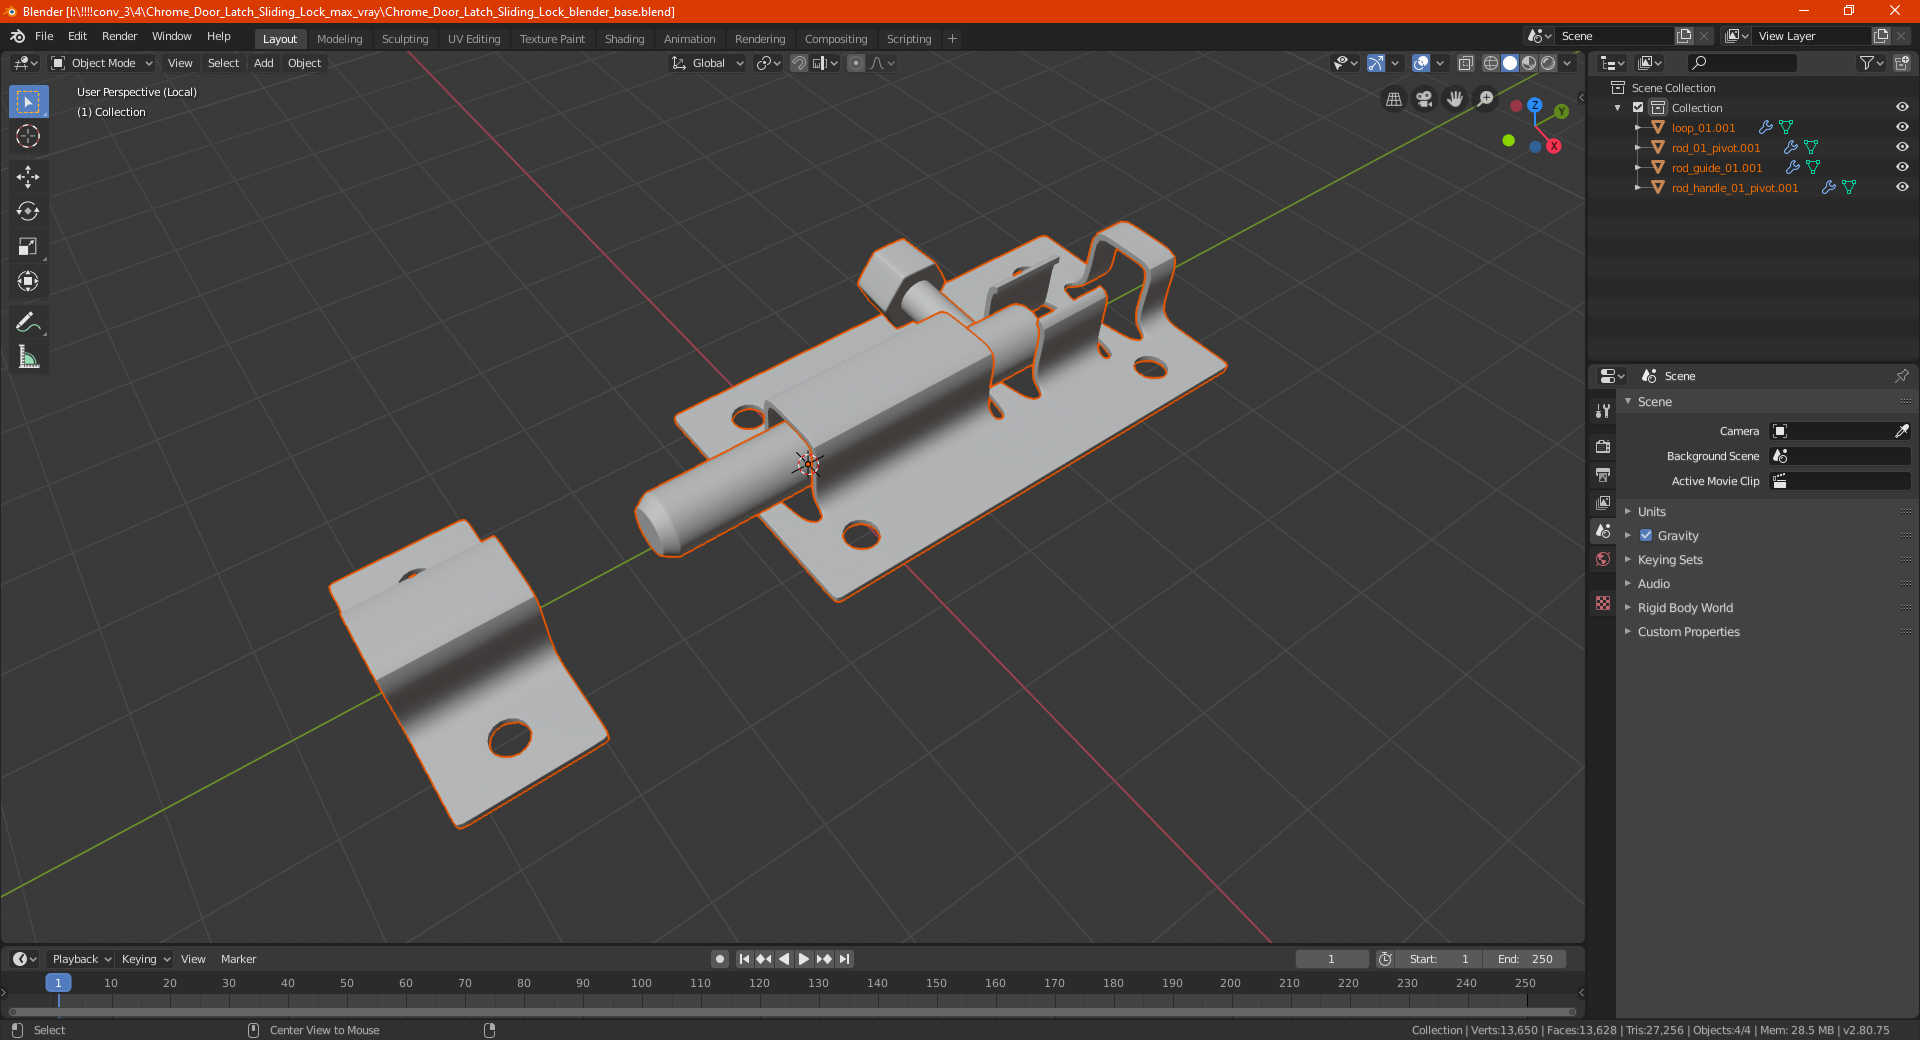Activate the Cursor tool
This screenshot has height=1040, width=1920.
click(28, 137)
